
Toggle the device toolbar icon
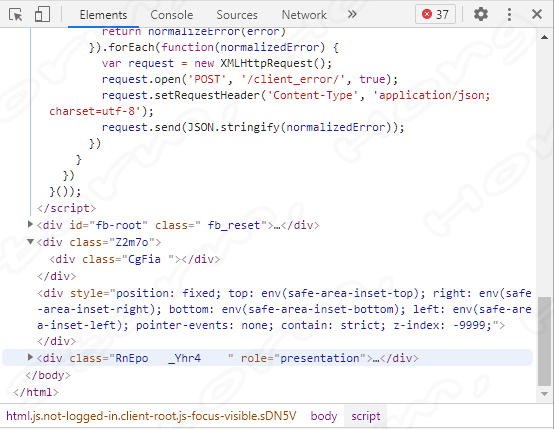42,14
